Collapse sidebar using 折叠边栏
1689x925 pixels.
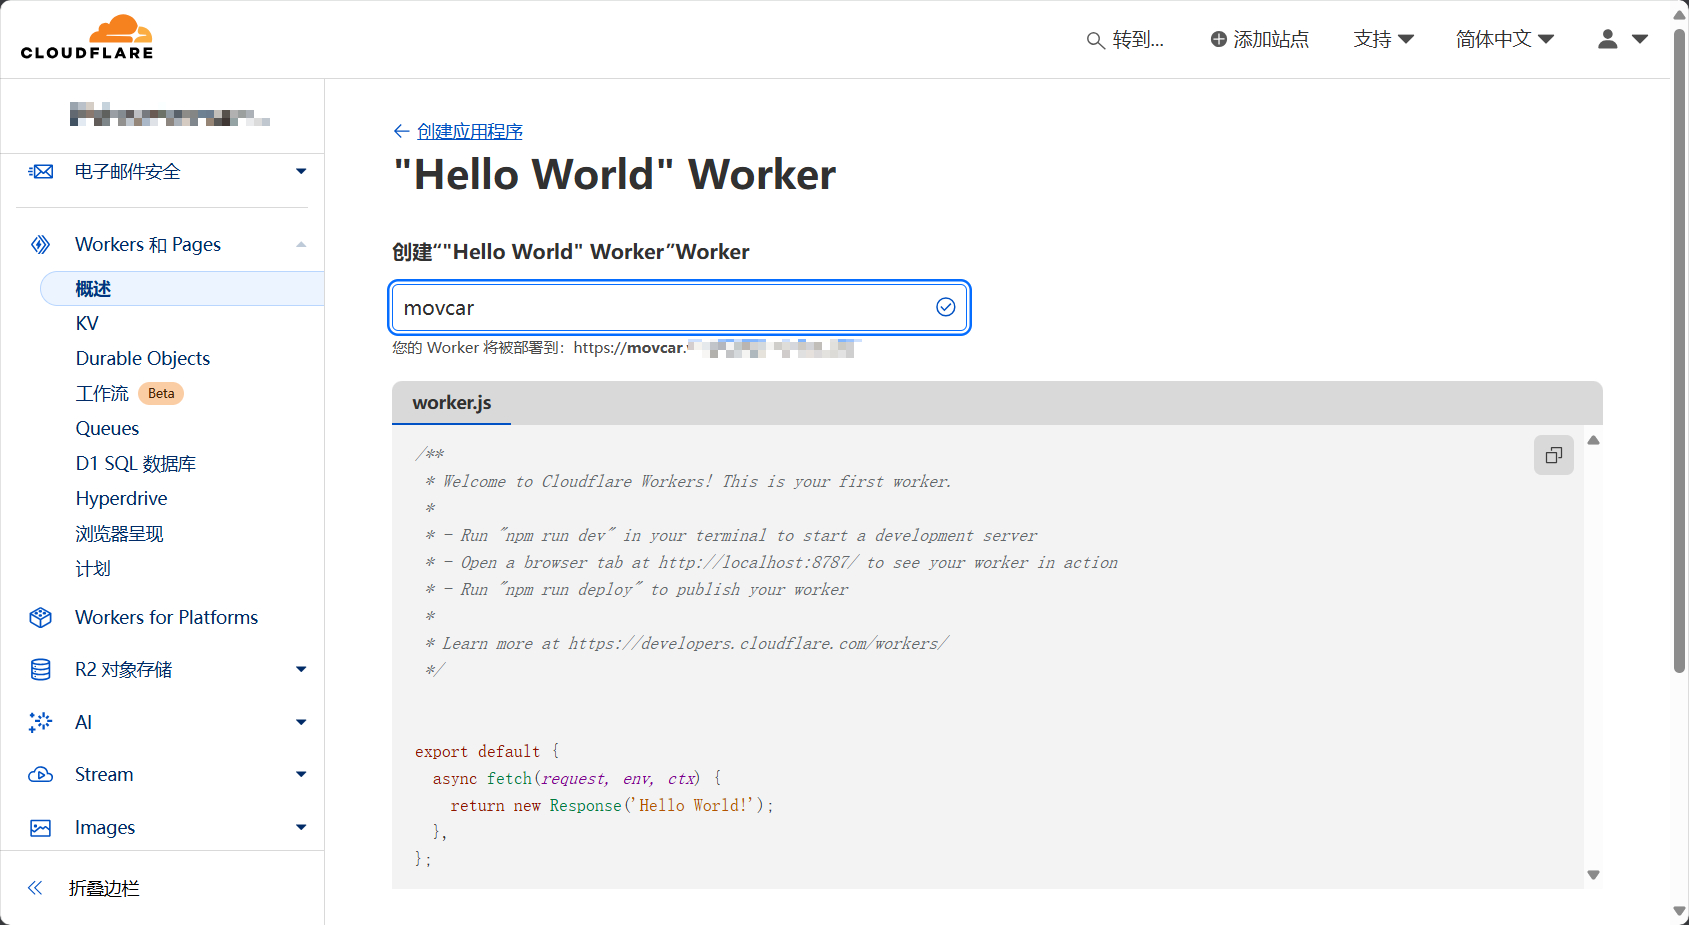pos(103,888)
